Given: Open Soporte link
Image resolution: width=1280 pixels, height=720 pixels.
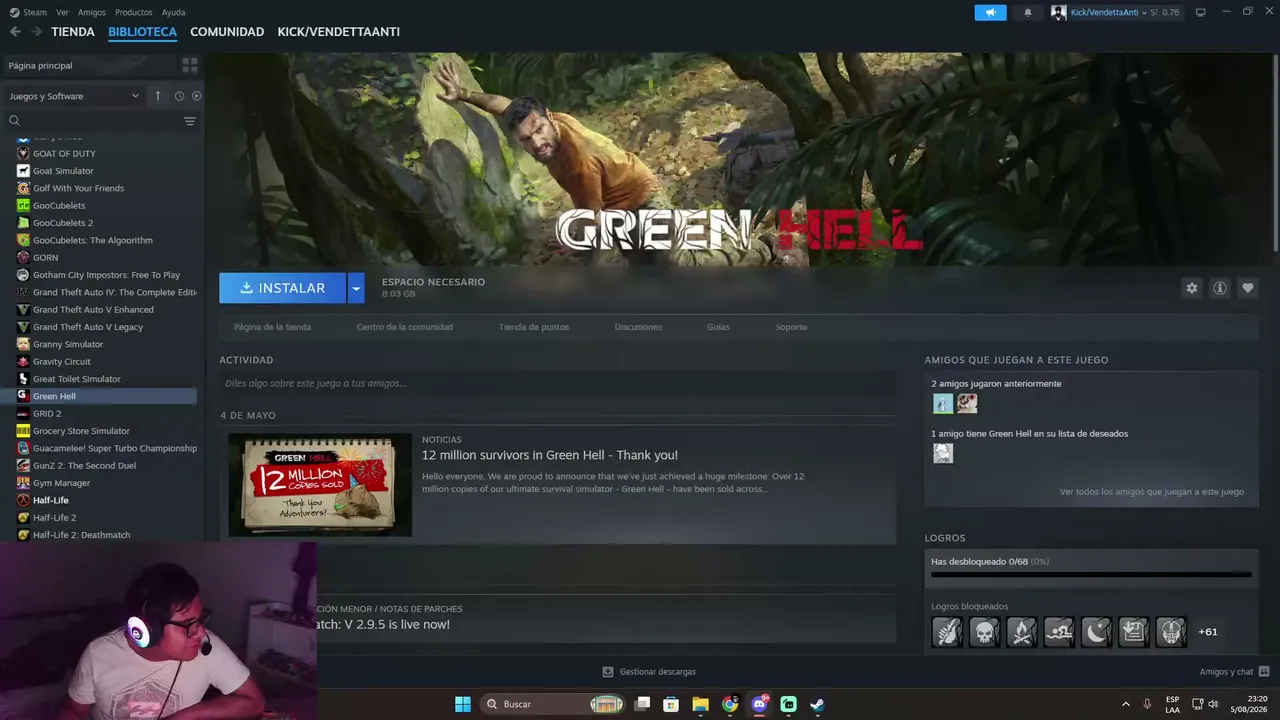Looking at the screenshot, I should [x=791, y=327].
